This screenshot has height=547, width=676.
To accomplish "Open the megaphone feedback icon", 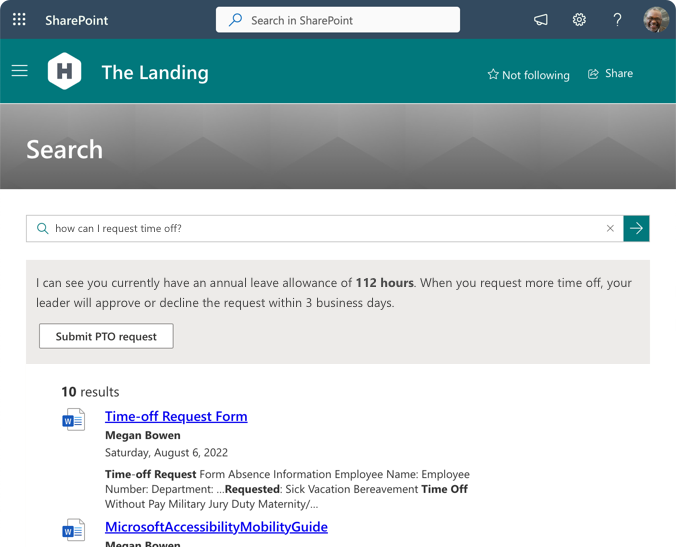I will [x=541, y=19].
